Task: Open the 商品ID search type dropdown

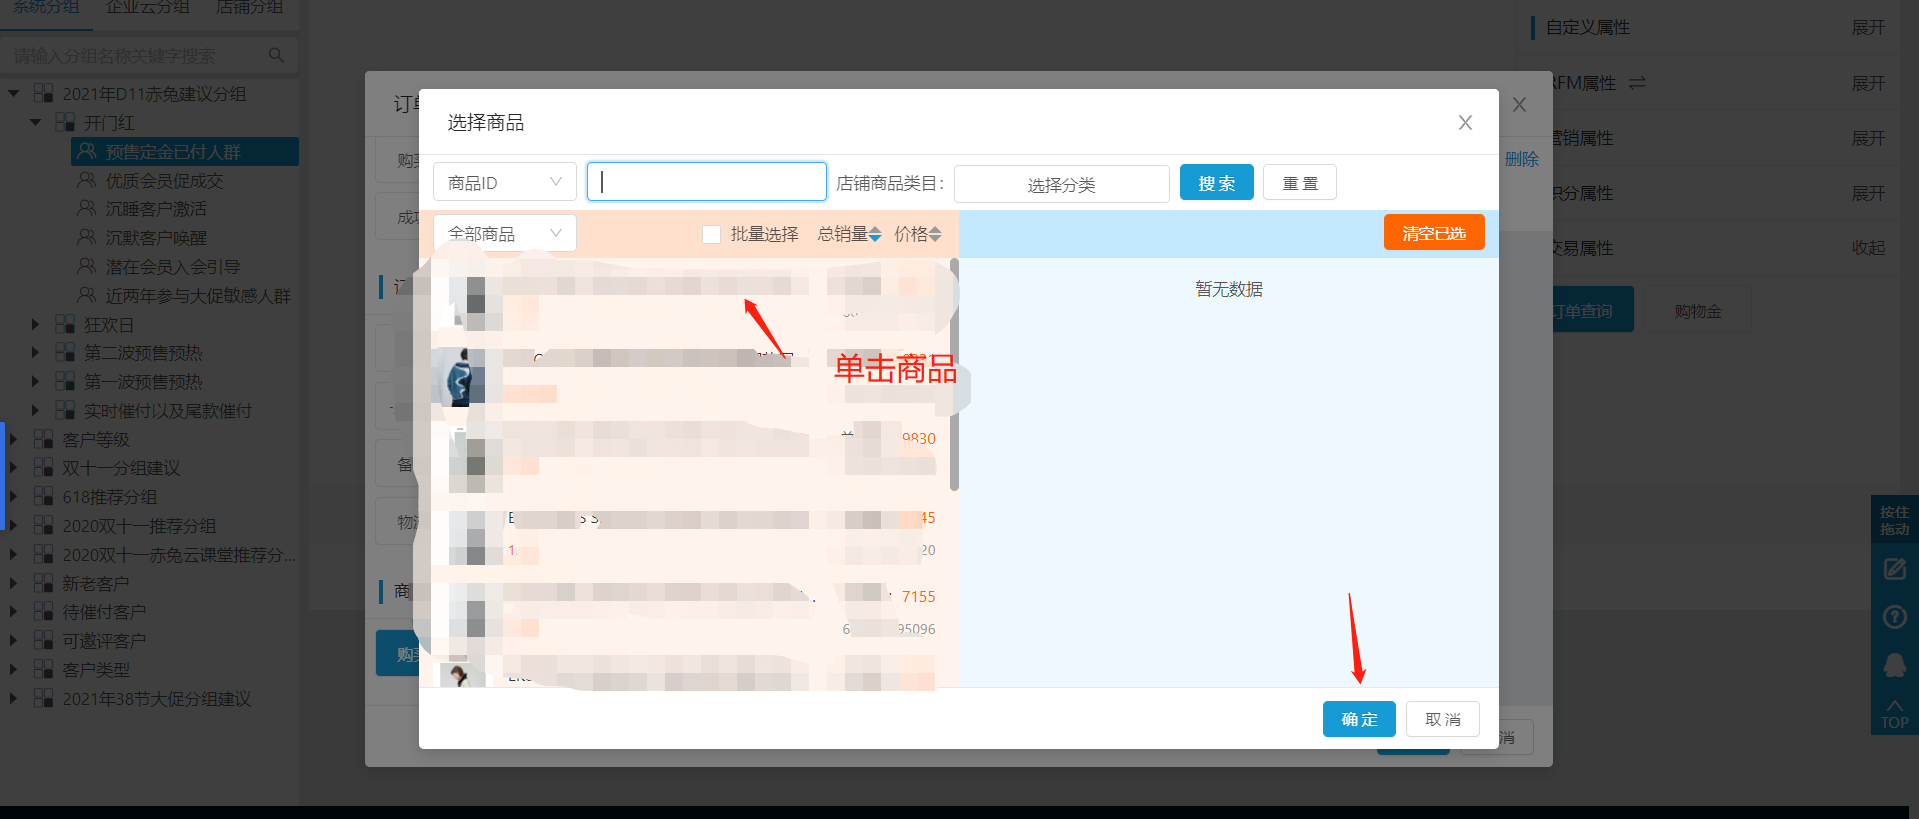Action: point(504,182)
